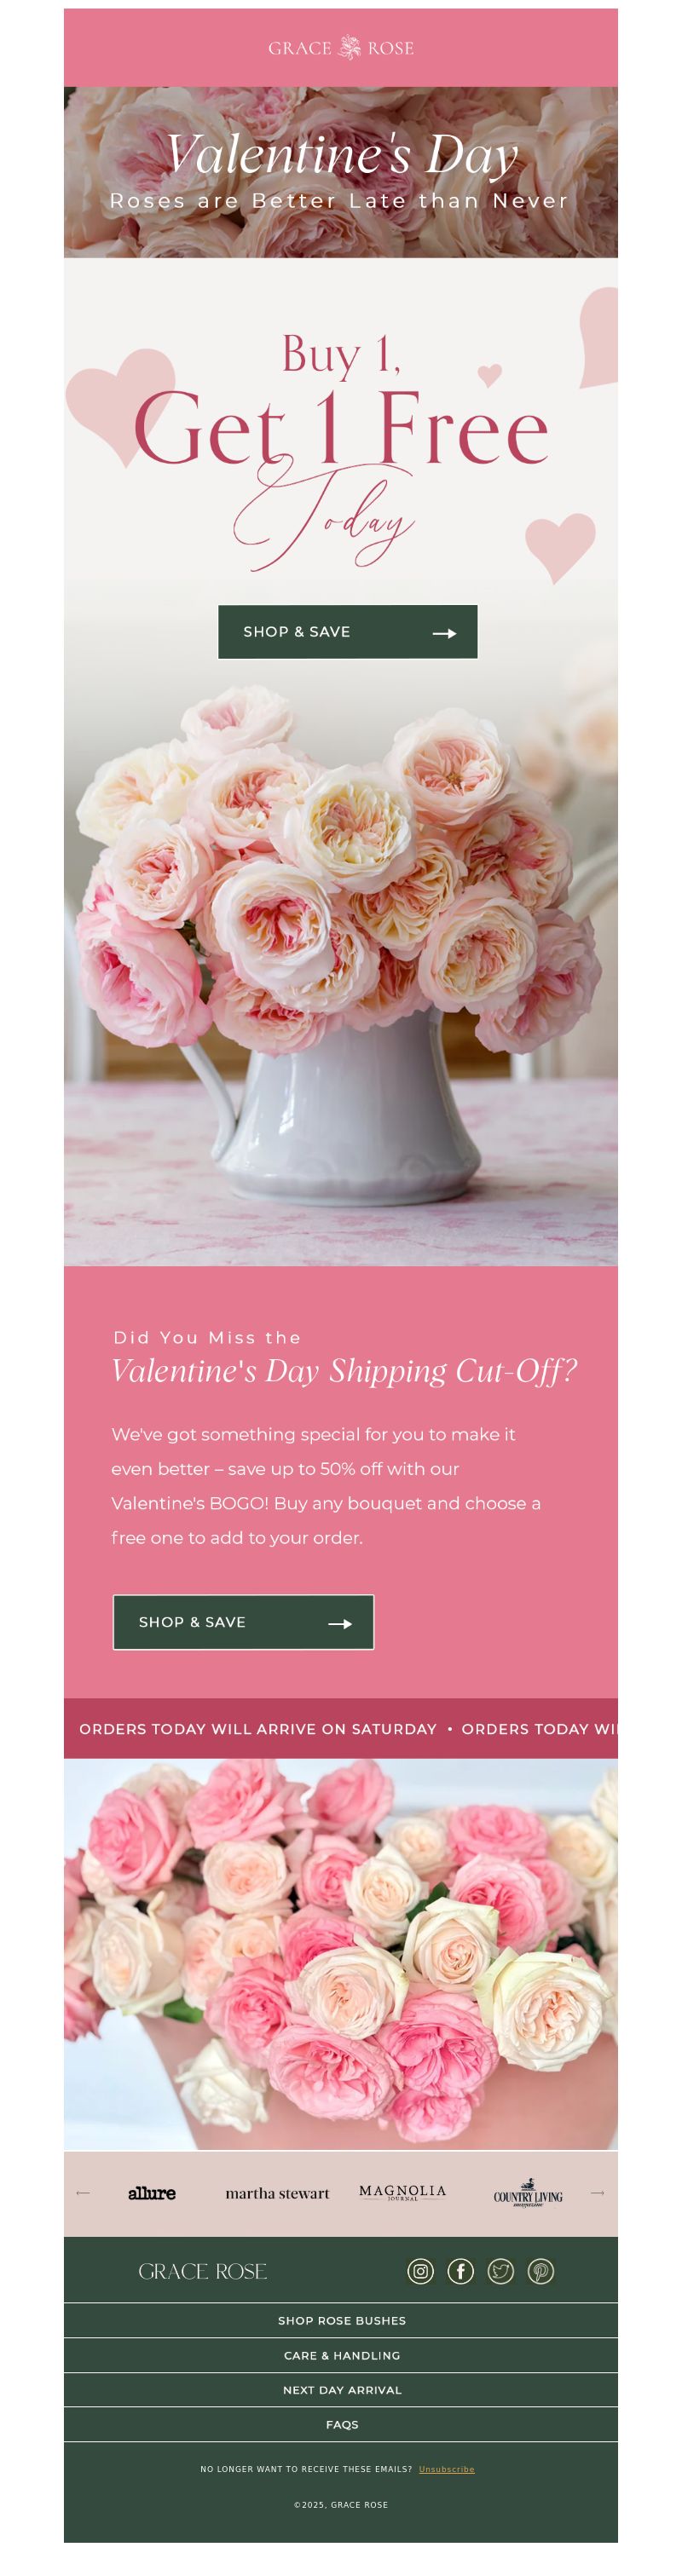Click the Magnolia Journal logo
Screen dimensions: 682x2576
(x=403, y=2192)
